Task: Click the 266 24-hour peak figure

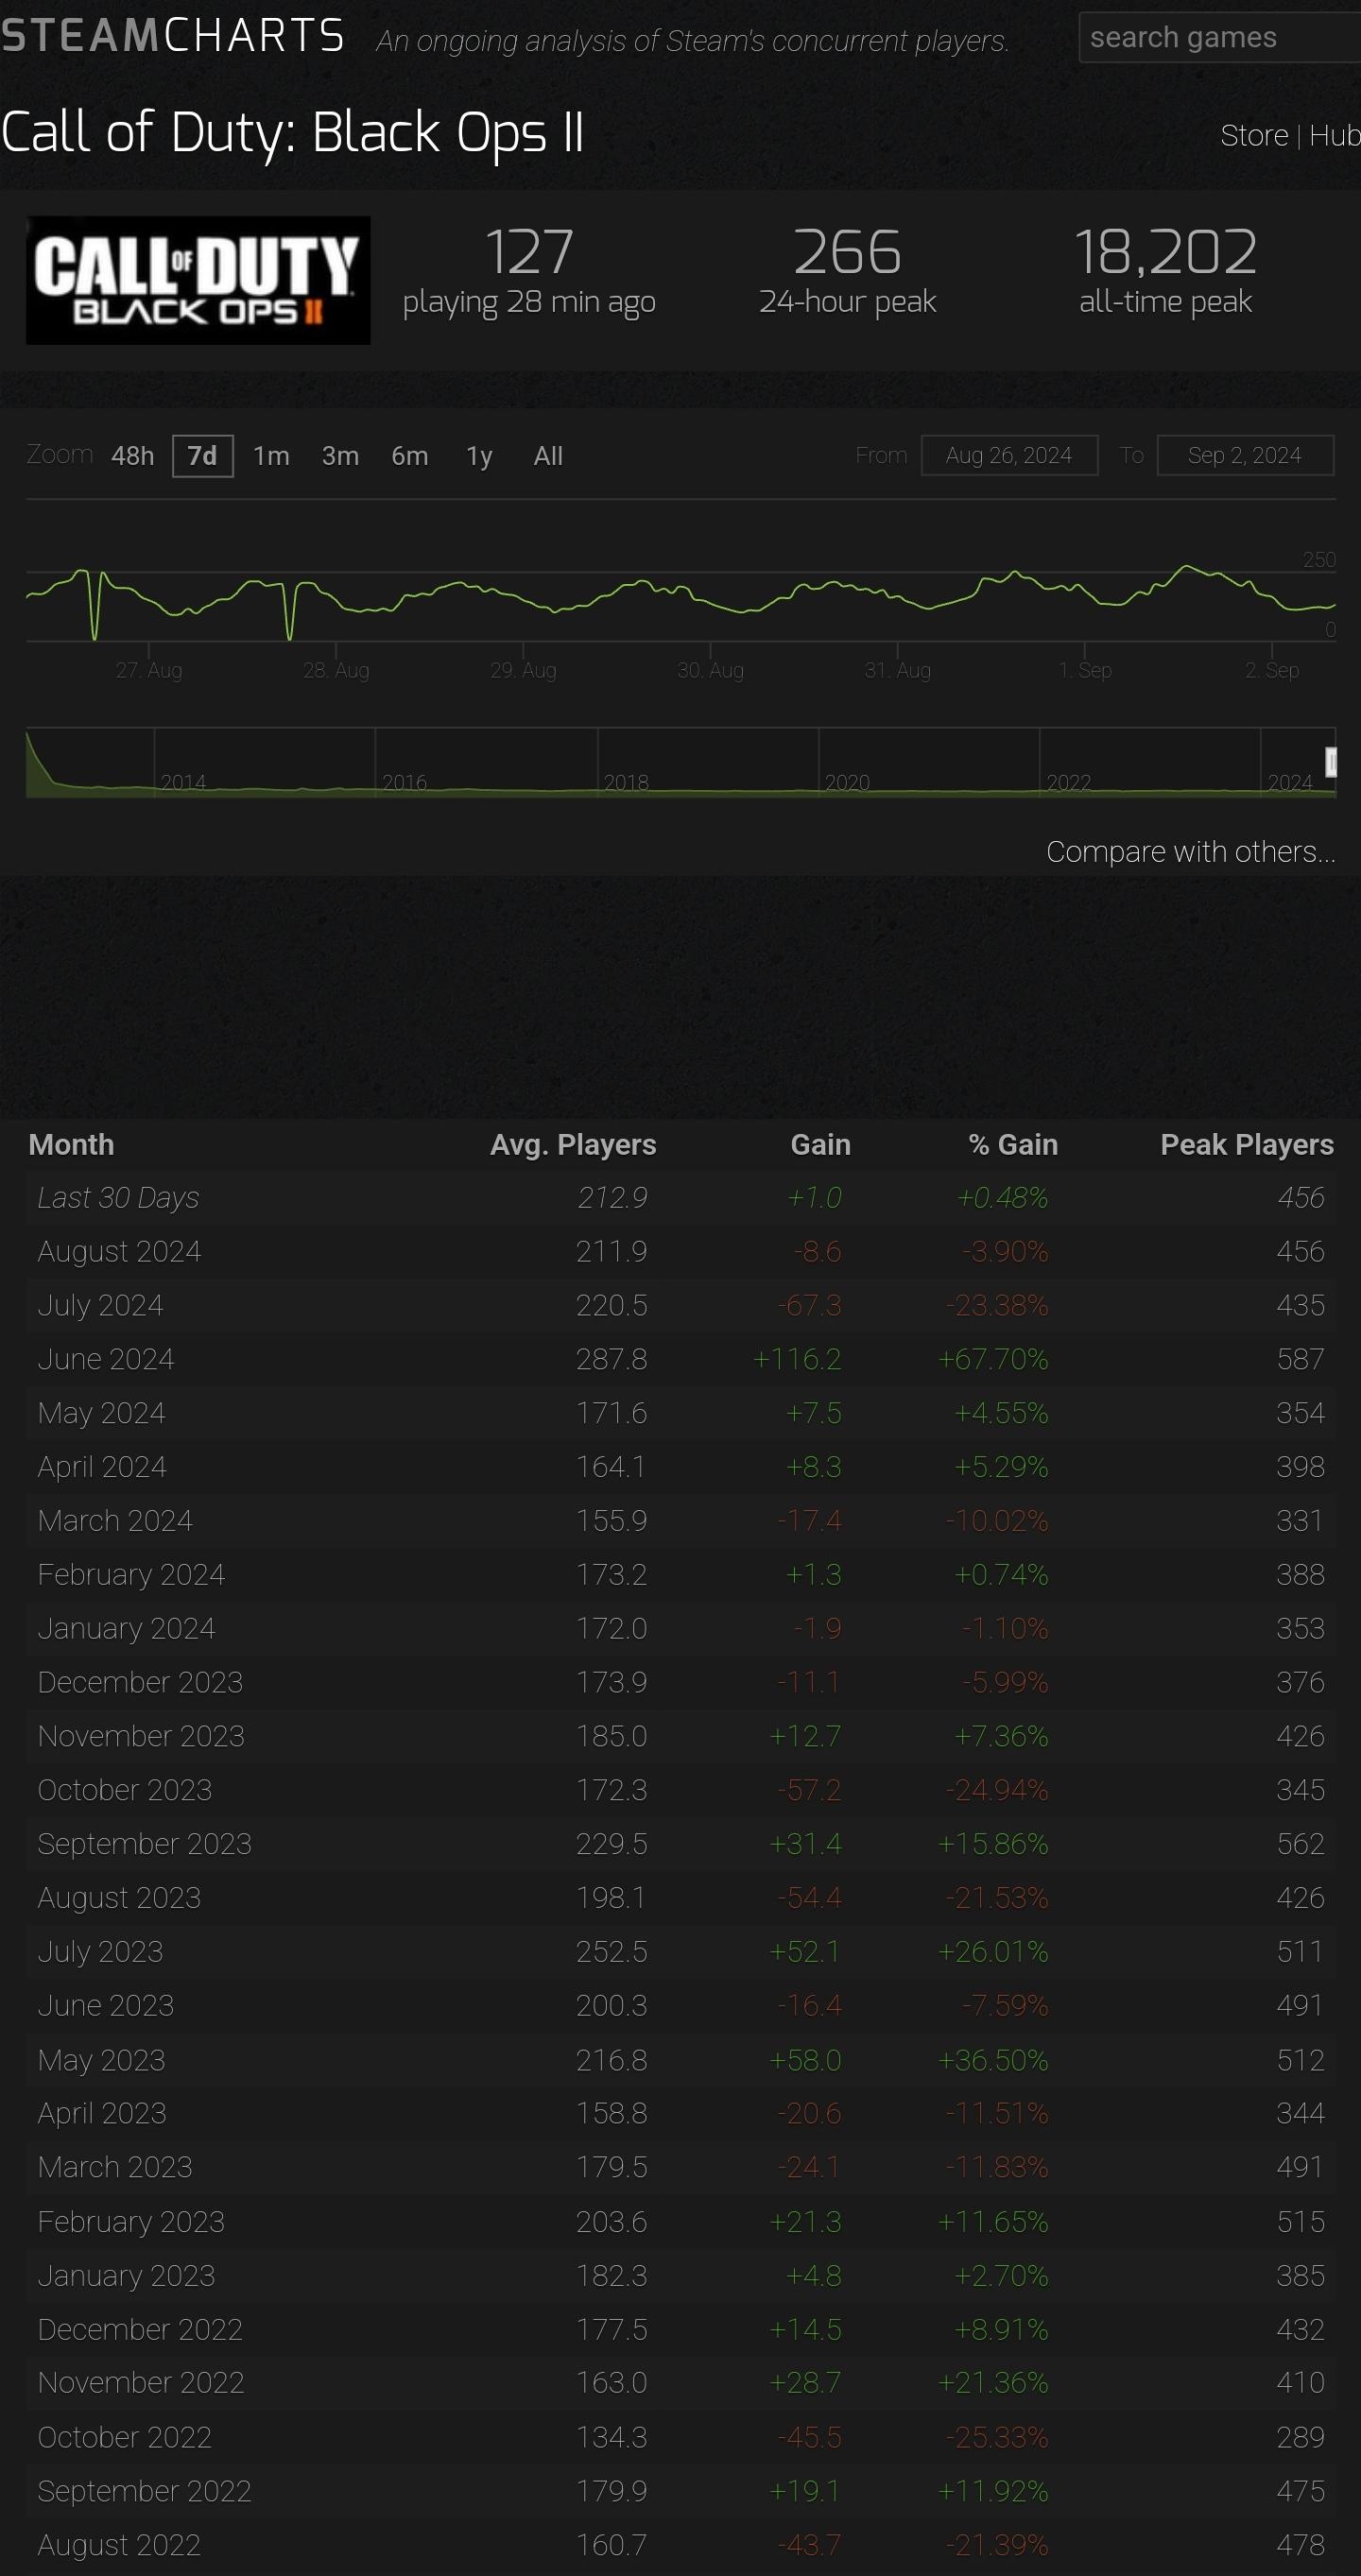Action: click(847, 251)
